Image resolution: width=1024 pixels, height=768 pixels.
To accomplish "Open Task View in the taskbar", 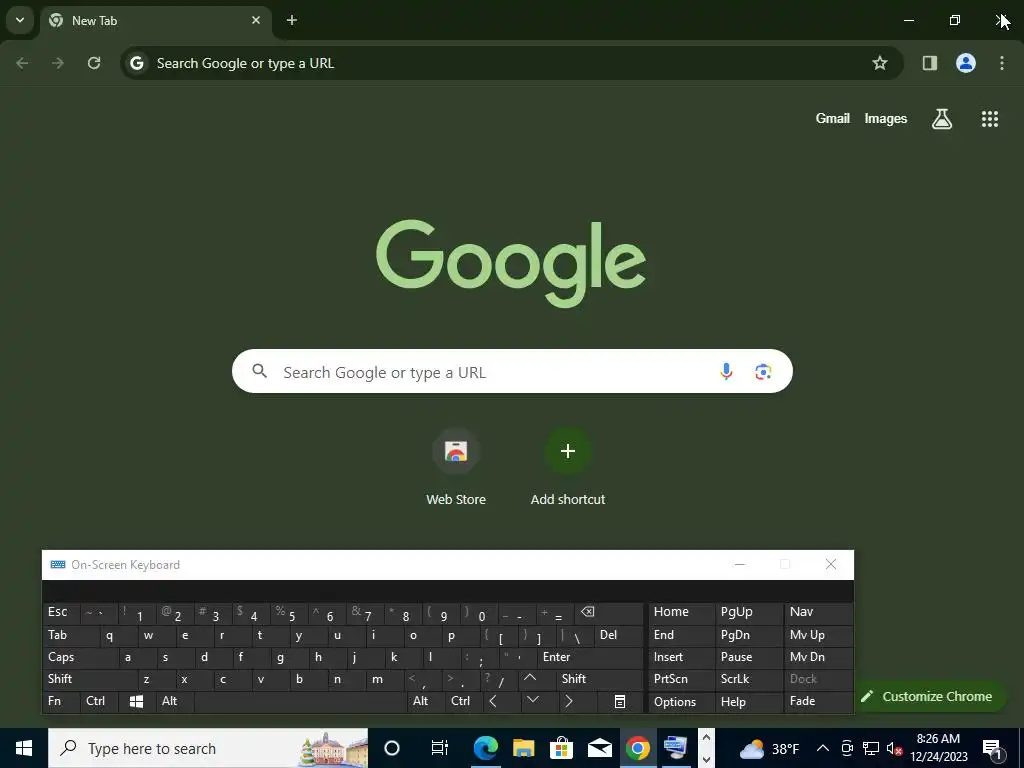I will (x=440, y=748).
